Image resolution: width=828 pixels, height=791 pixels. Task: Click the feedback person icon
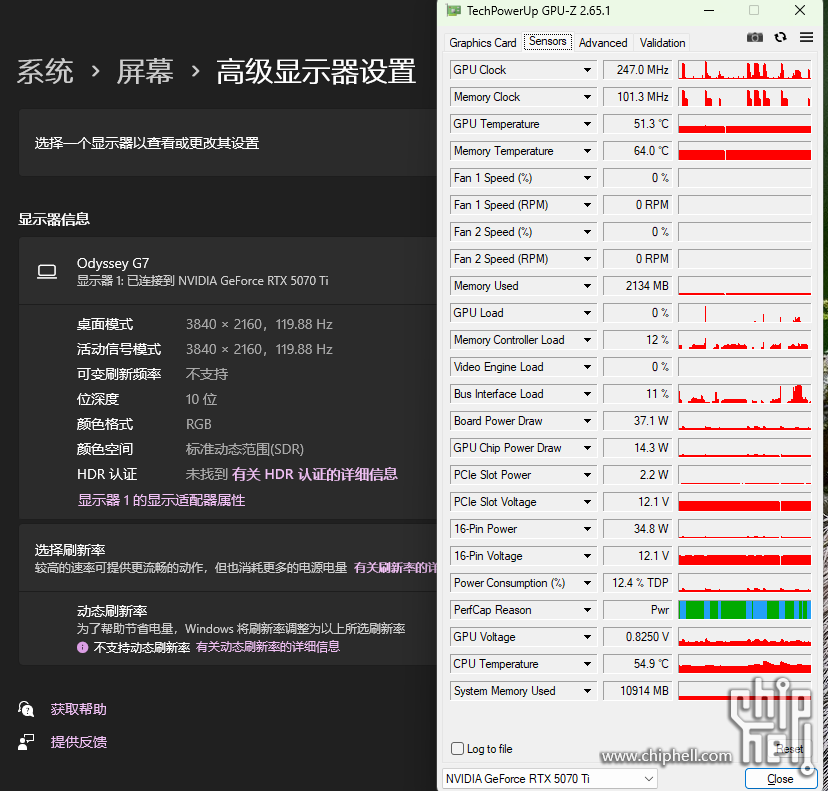[26, 742]
